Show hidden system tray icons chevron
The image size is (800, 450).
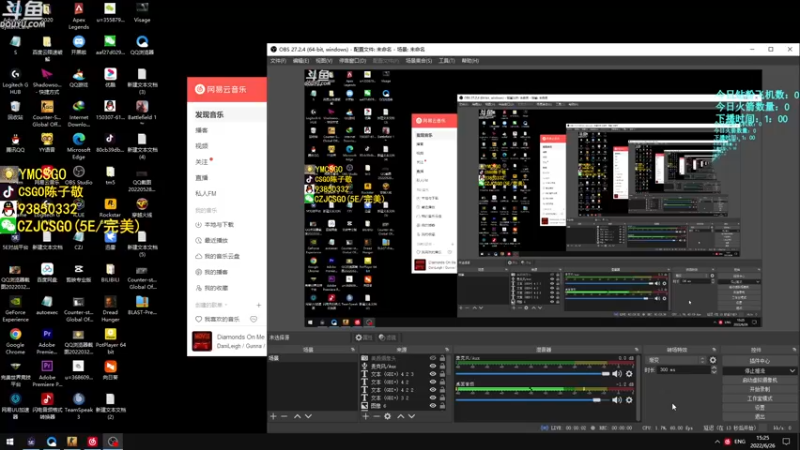point(717,441)
